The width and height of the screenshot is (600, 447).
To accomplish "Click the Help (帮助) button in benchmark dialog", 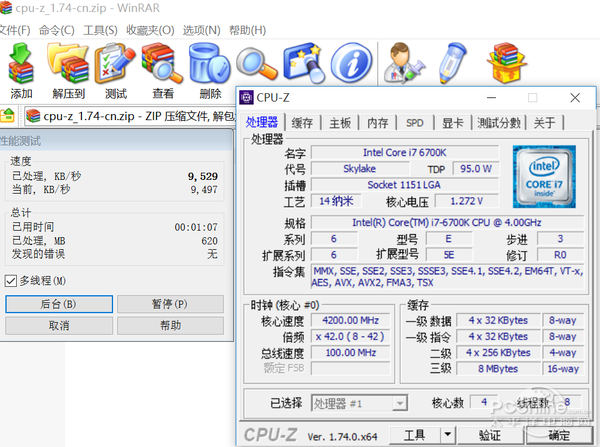I will 170,326.
